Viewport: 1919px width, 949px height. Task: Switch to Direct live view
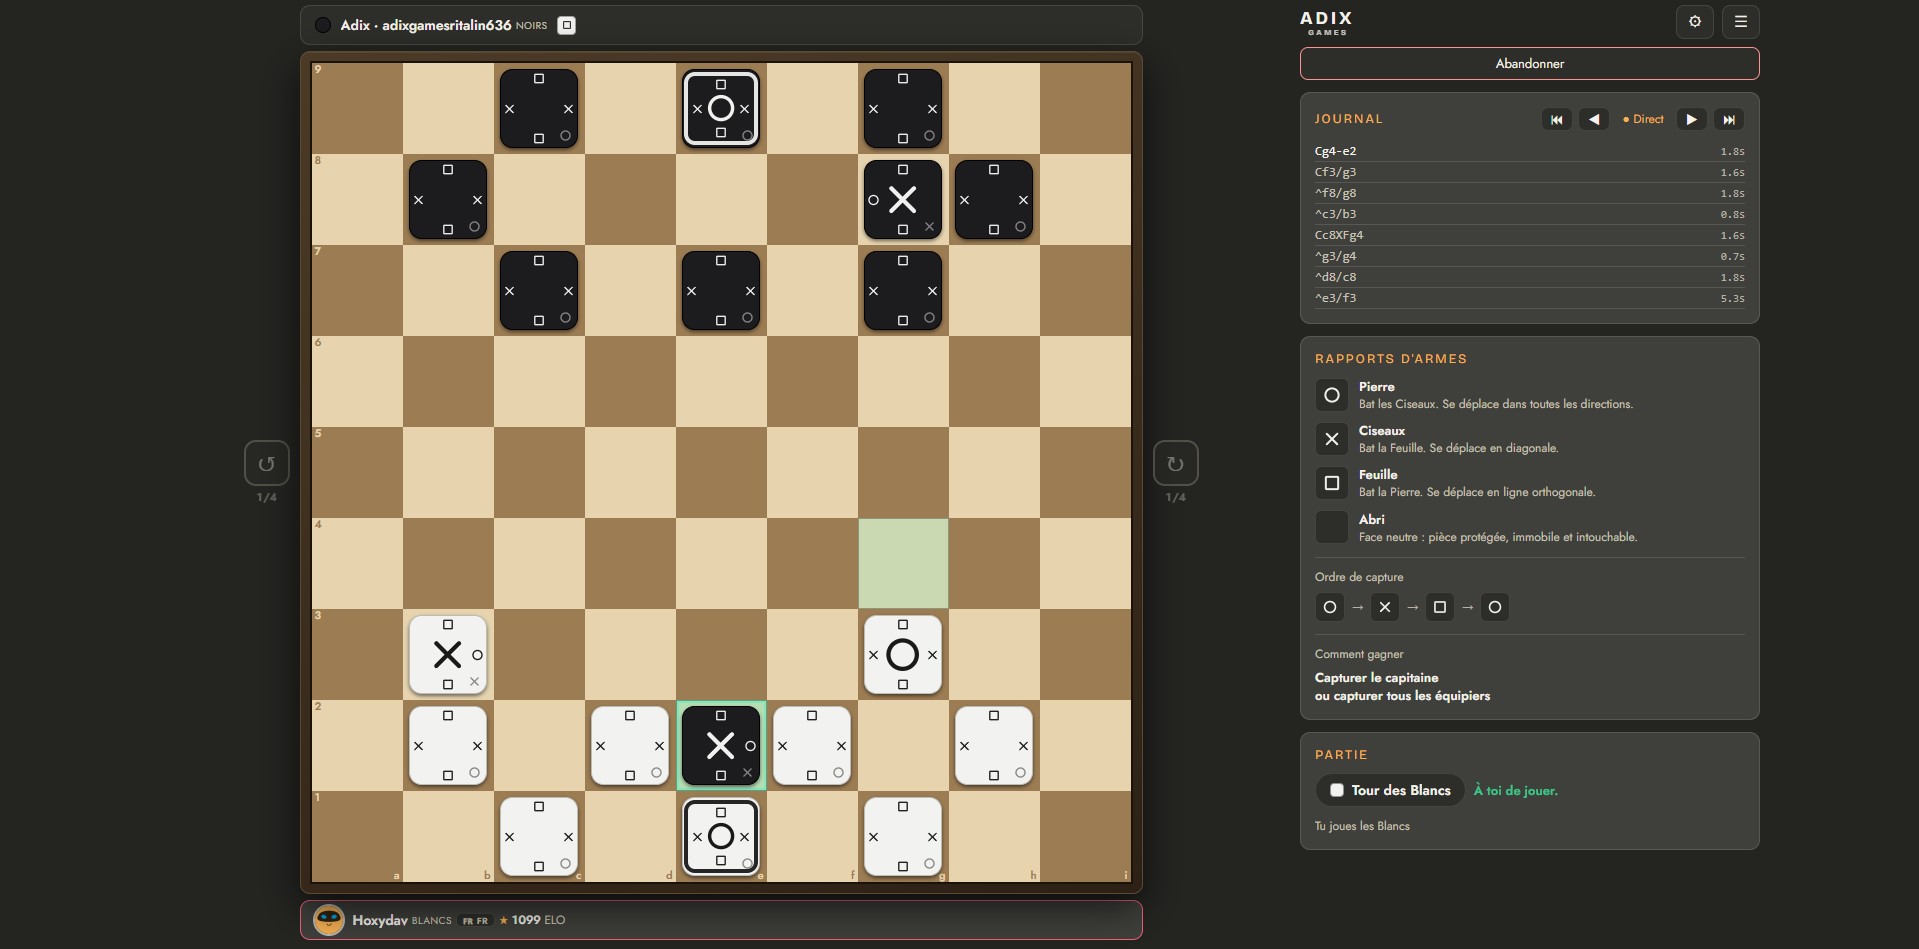coord(1643,119)
